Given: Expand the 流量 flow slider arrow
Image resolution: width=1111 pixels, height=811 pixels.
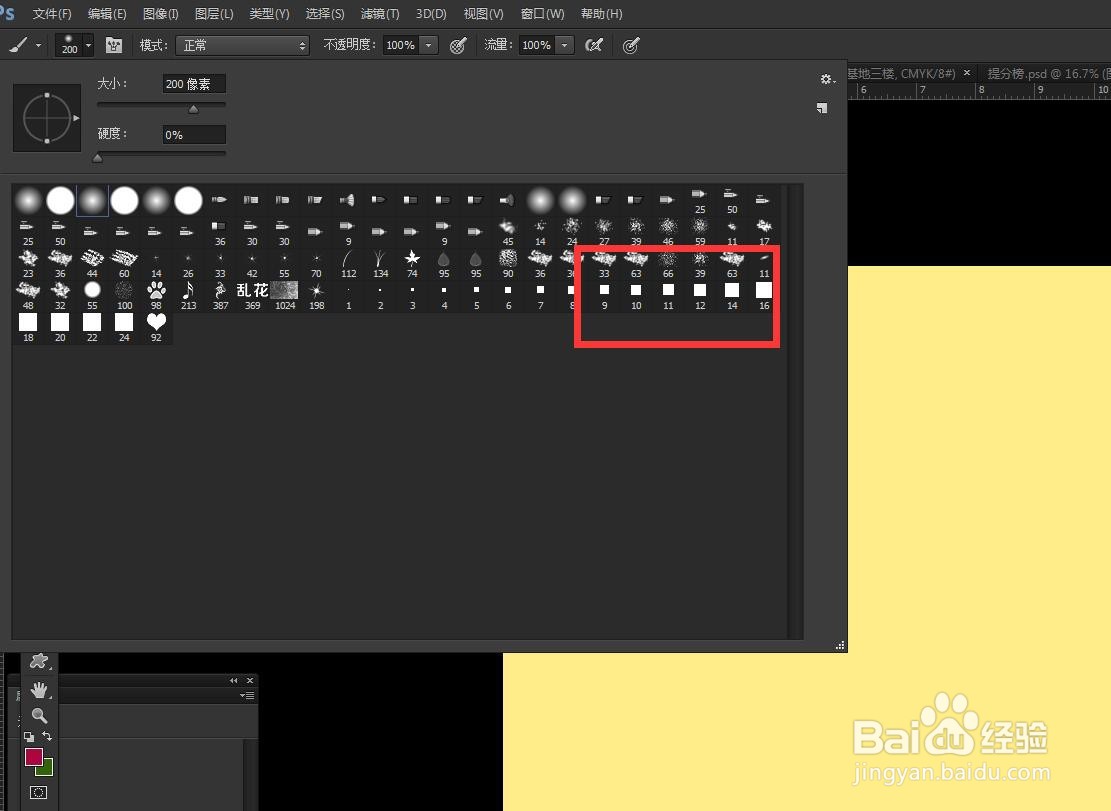Looking at the screenshot, I should click(565, 45).
